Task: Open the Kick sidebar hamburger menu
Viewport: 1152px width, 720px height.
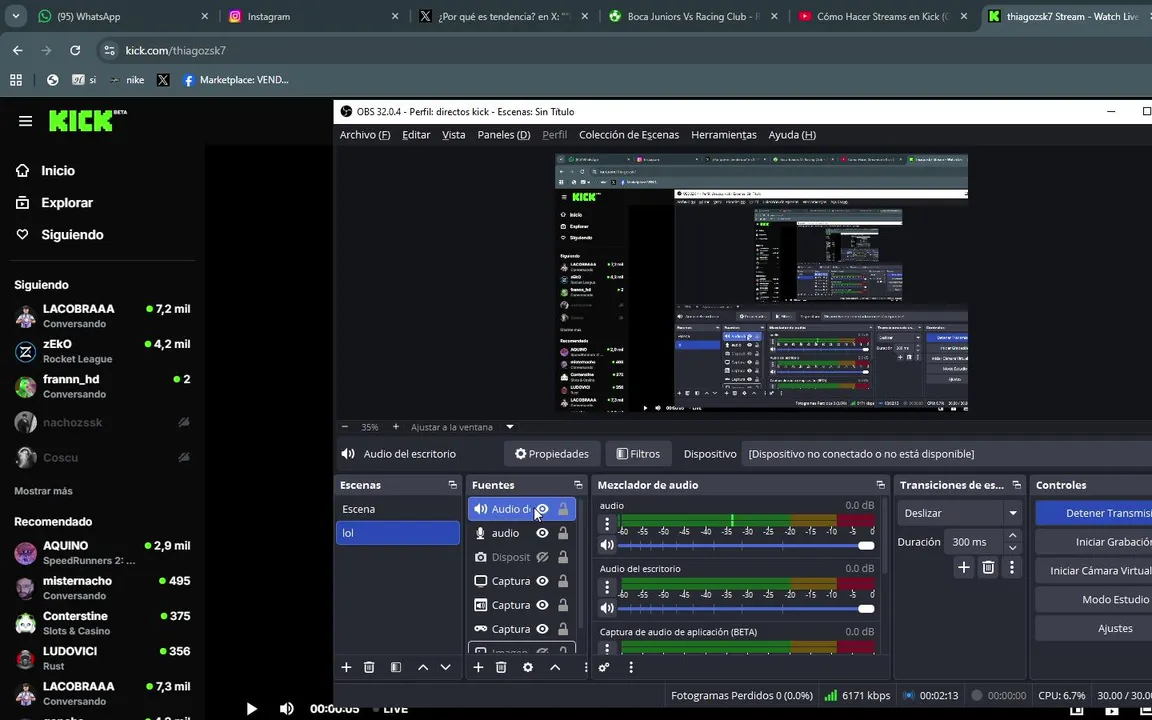Action: tap(26, 121)
